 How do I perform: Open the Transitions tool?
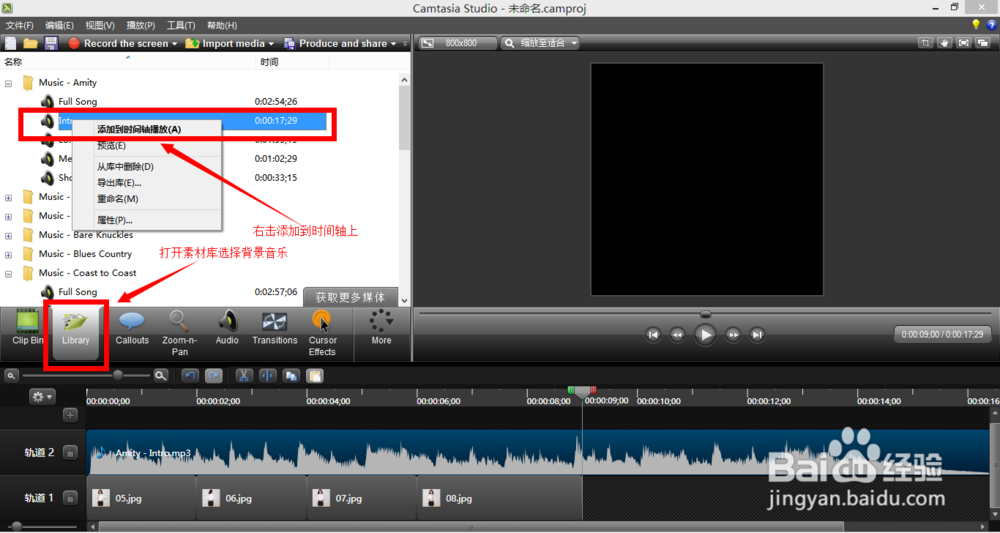(x=275, y=328)
